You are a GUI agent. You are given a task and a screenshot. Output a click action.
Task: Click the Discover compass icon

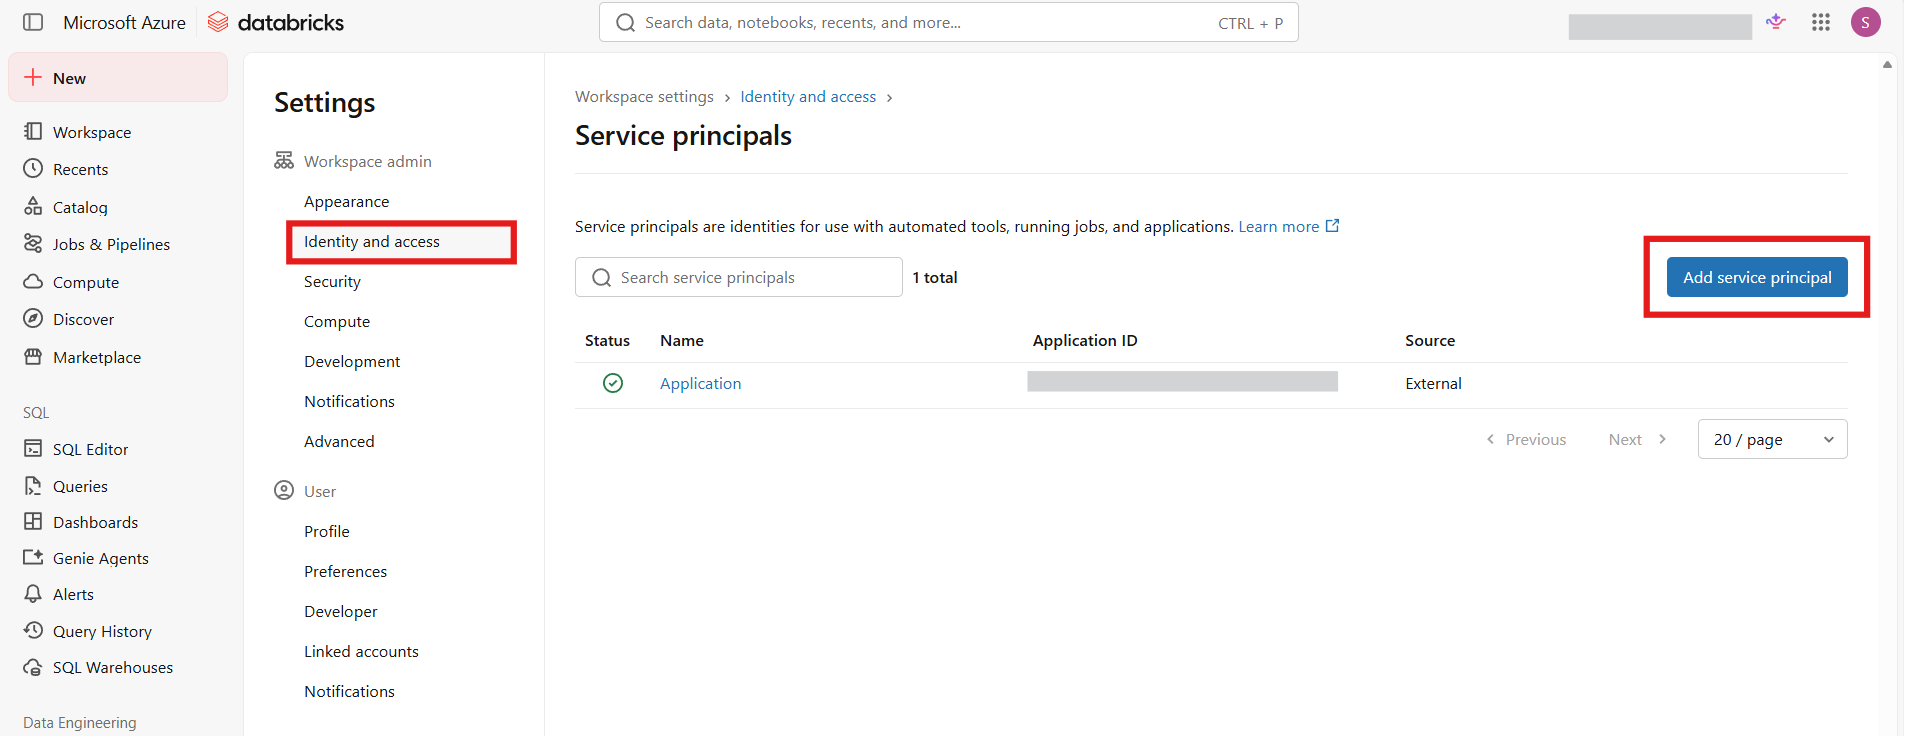pos(33,318)
